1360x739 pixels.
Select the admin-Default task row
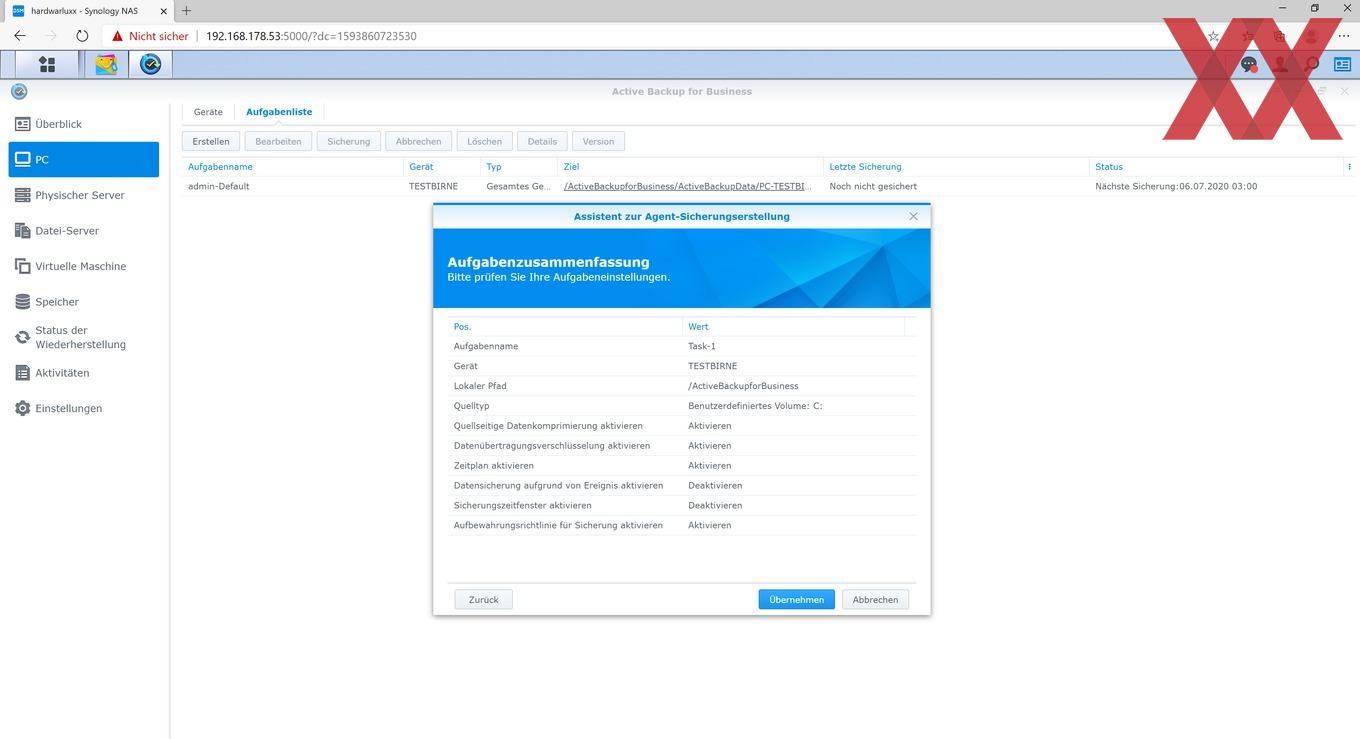pos(768,186)
